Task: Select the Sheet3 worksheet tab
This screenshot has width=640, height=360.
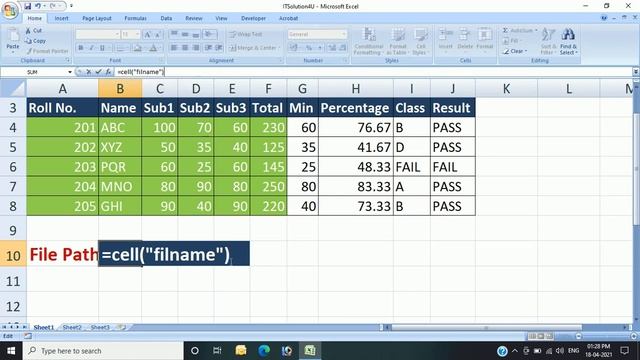Action: point(100,327)
